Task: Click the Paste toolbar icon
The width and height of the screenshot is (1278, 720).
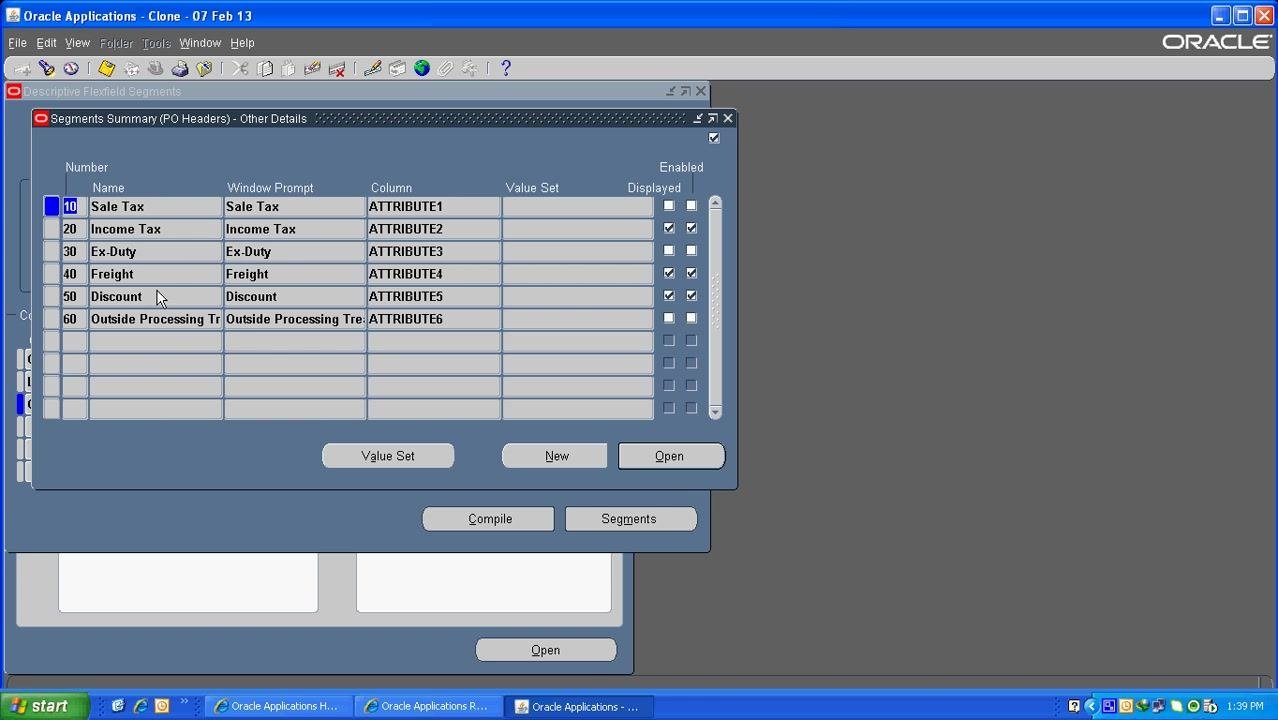Action: (289, 69)
